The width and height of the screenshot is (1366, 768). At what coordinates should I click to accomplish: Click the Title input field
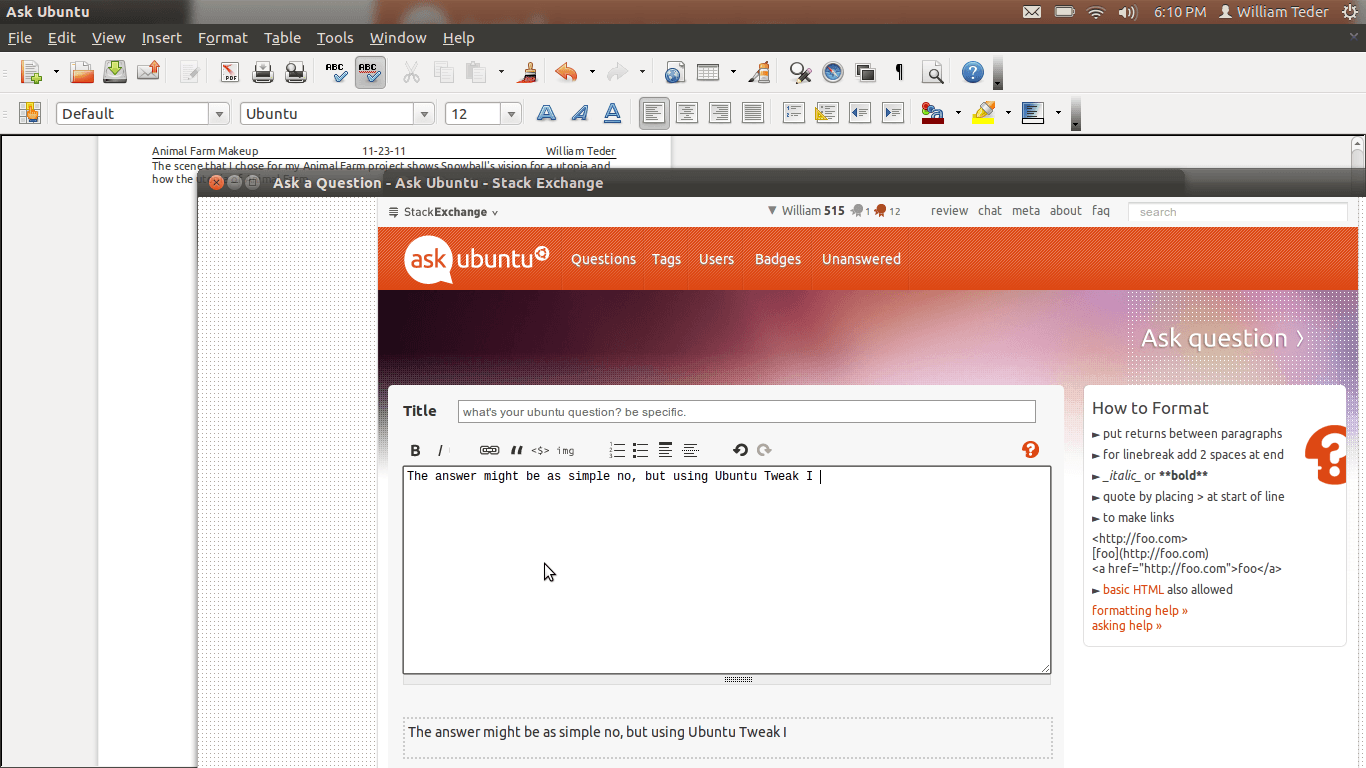pyautogui.click(x=747, y=412)
